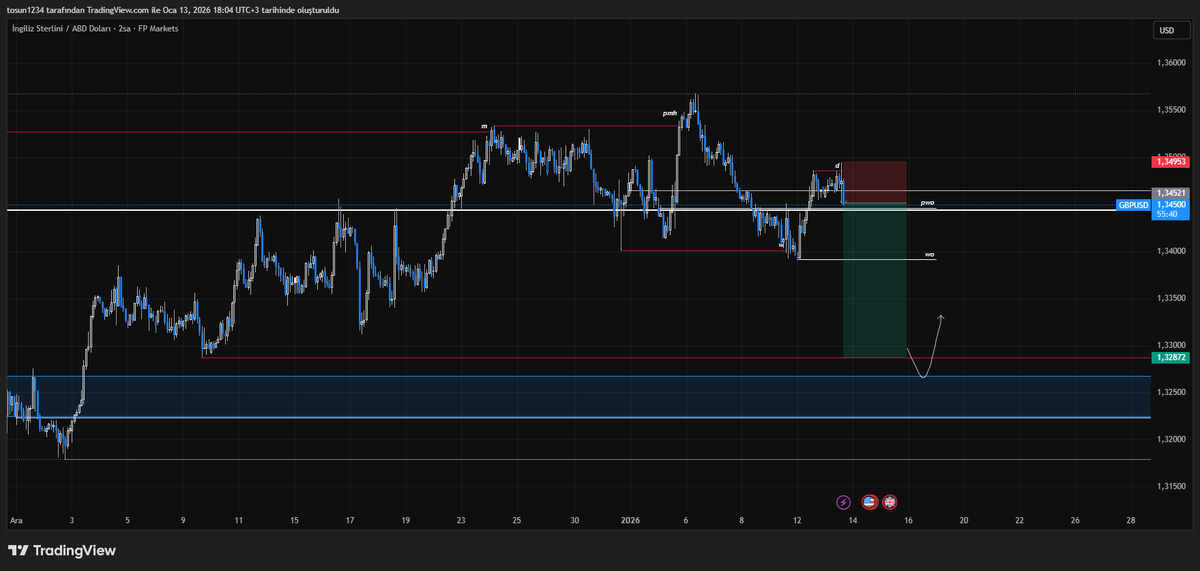Screen dimensions: 1200x571
Task: Click the TradingView logo
Action: point(62,550)
